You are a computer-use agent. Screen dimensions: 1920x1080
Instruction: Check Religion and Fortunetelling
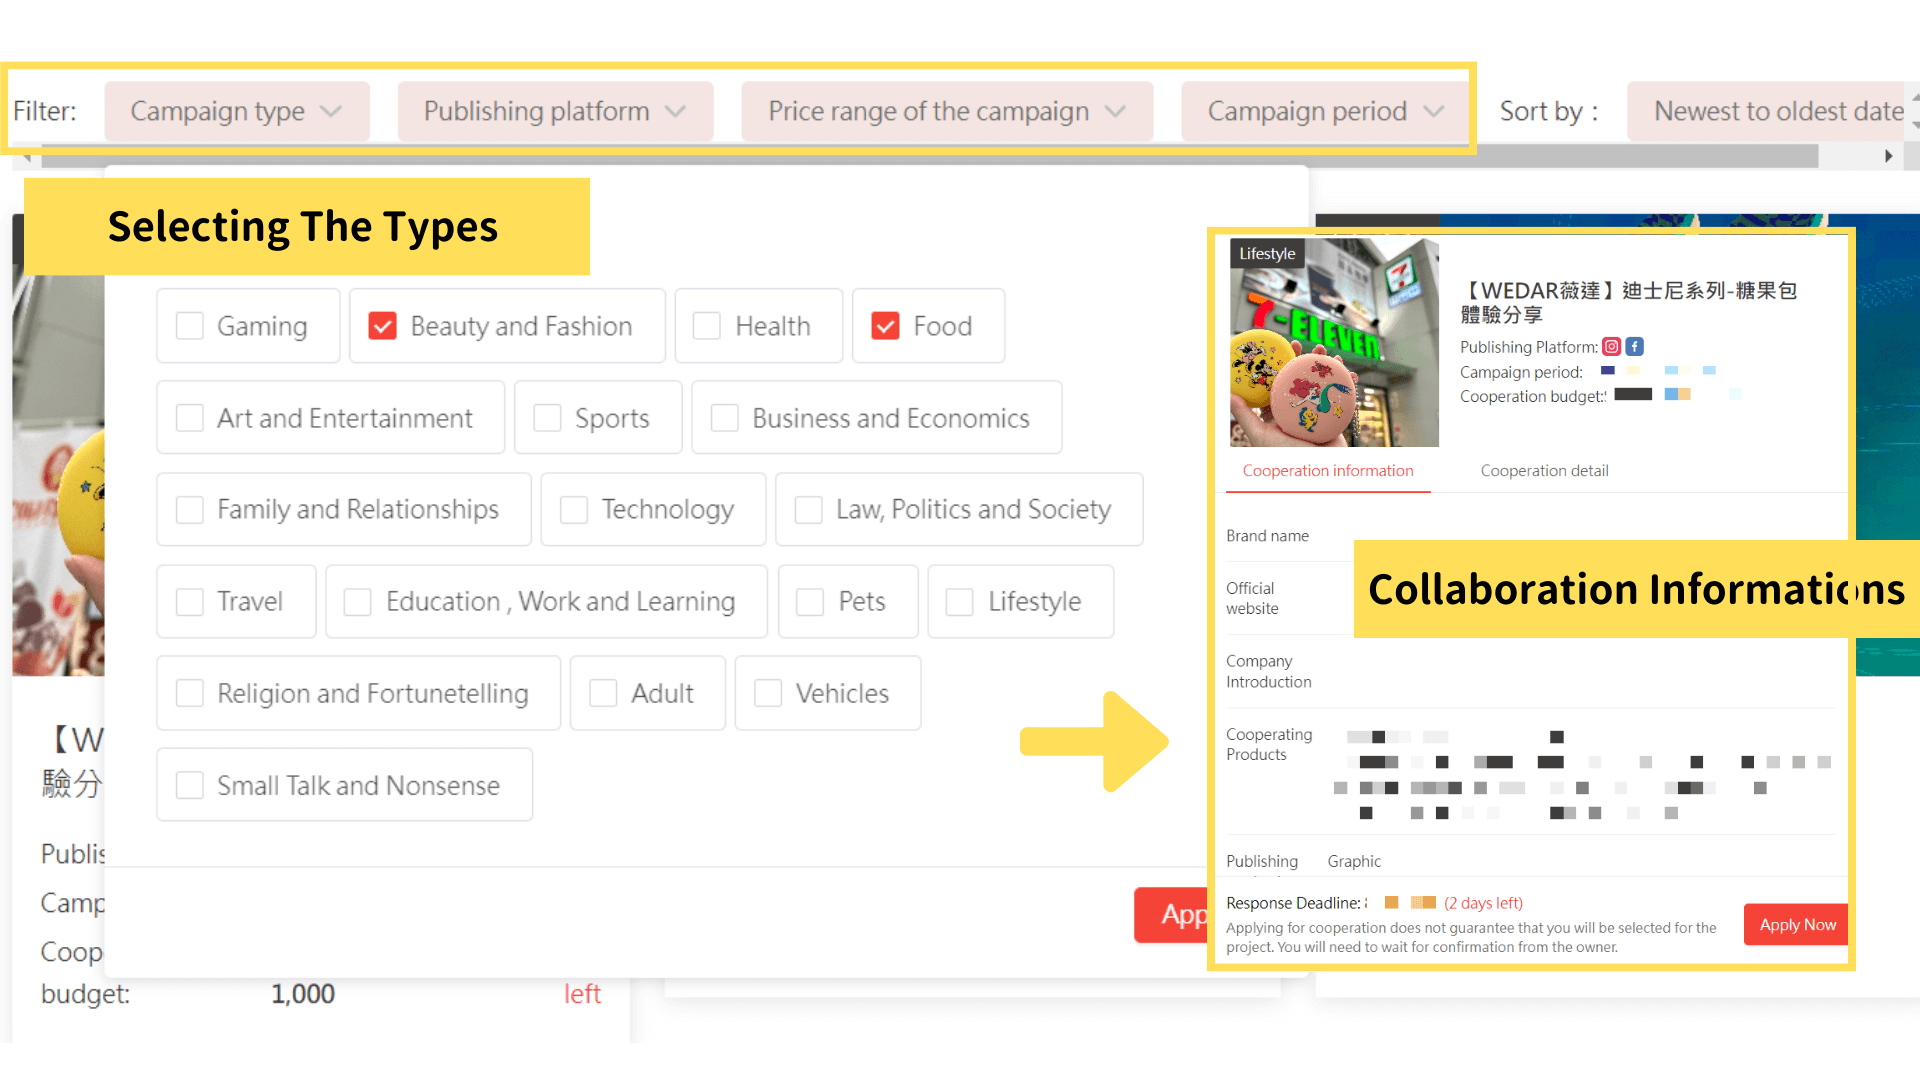click(190, 693)
